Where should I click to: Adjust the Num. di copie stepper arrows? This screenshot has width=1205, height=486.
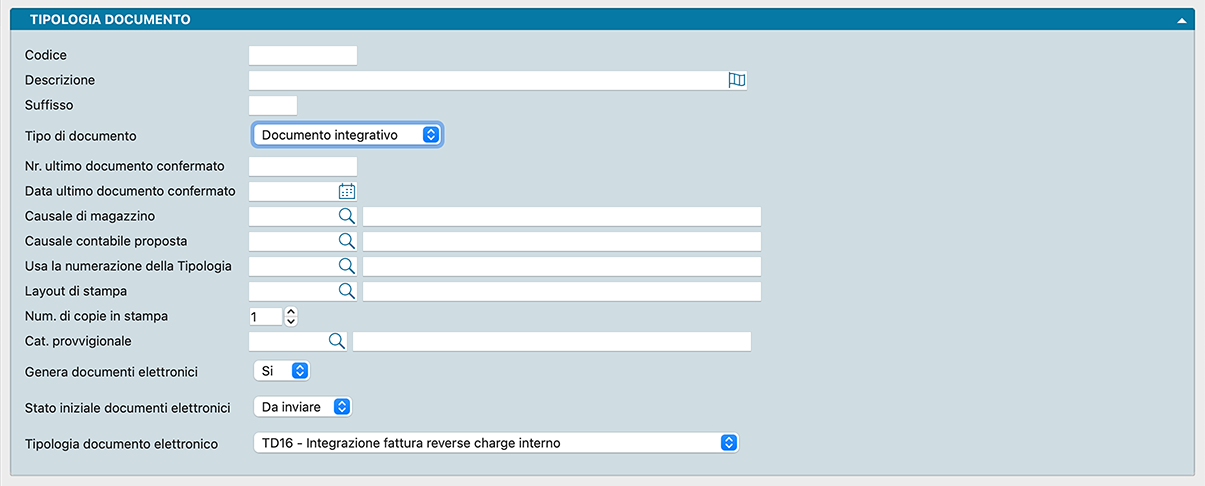point(291,316)
